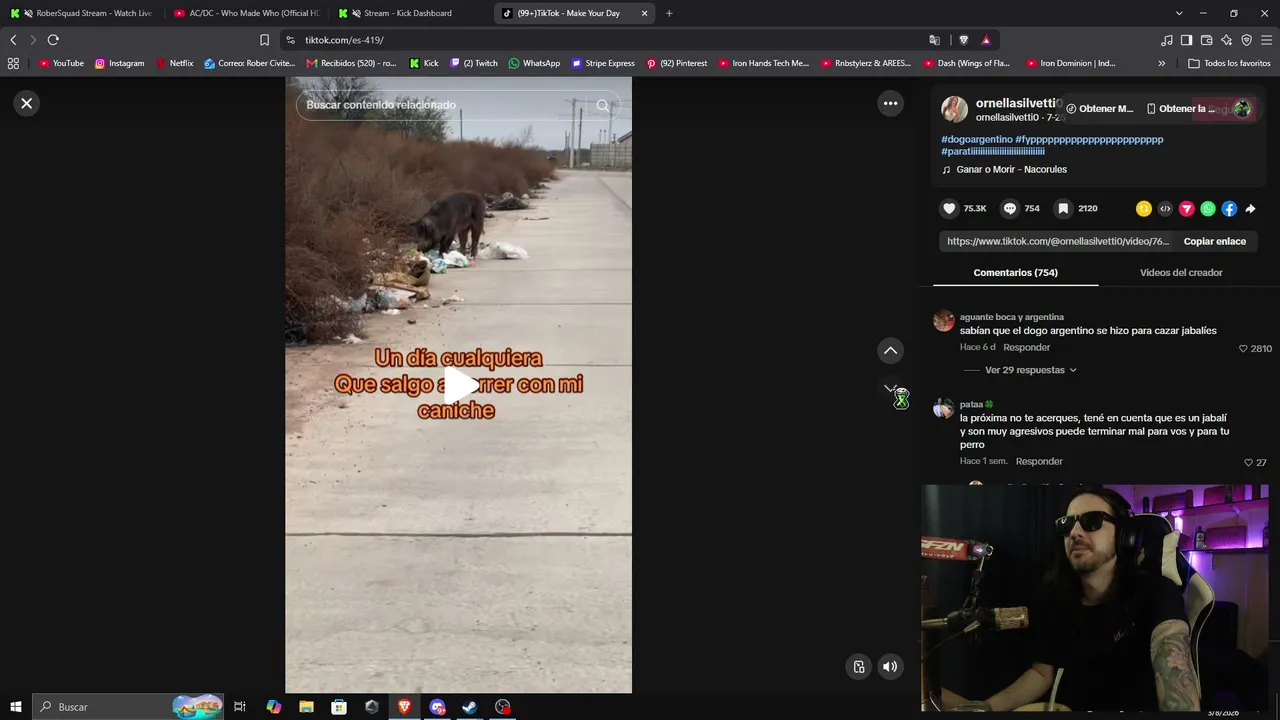Click the tiktok.com address bar

(x=600, y=40)
